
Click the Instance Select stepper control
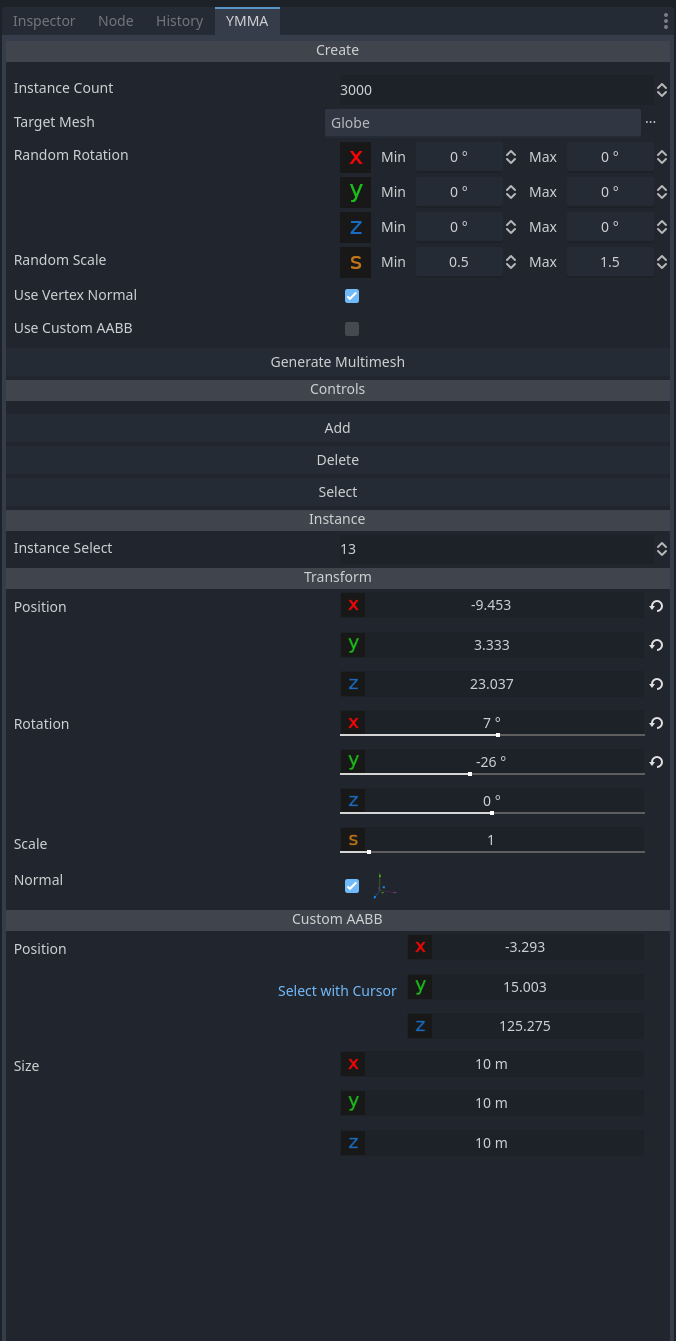[662, 548]
